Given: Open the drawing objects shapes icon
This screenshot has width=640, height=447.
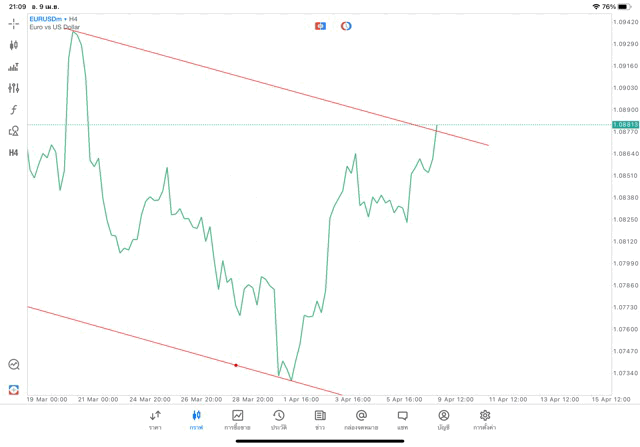Looking at the screenshot, I should (x=14, y=130).
